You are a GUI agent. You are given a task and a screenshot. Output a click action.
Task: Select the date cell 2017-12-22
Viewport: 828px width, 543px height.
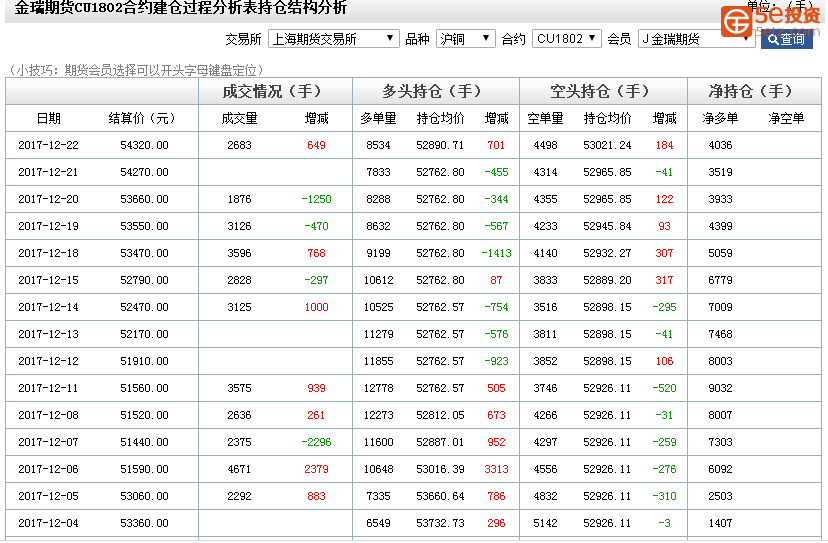click(48, 145)
